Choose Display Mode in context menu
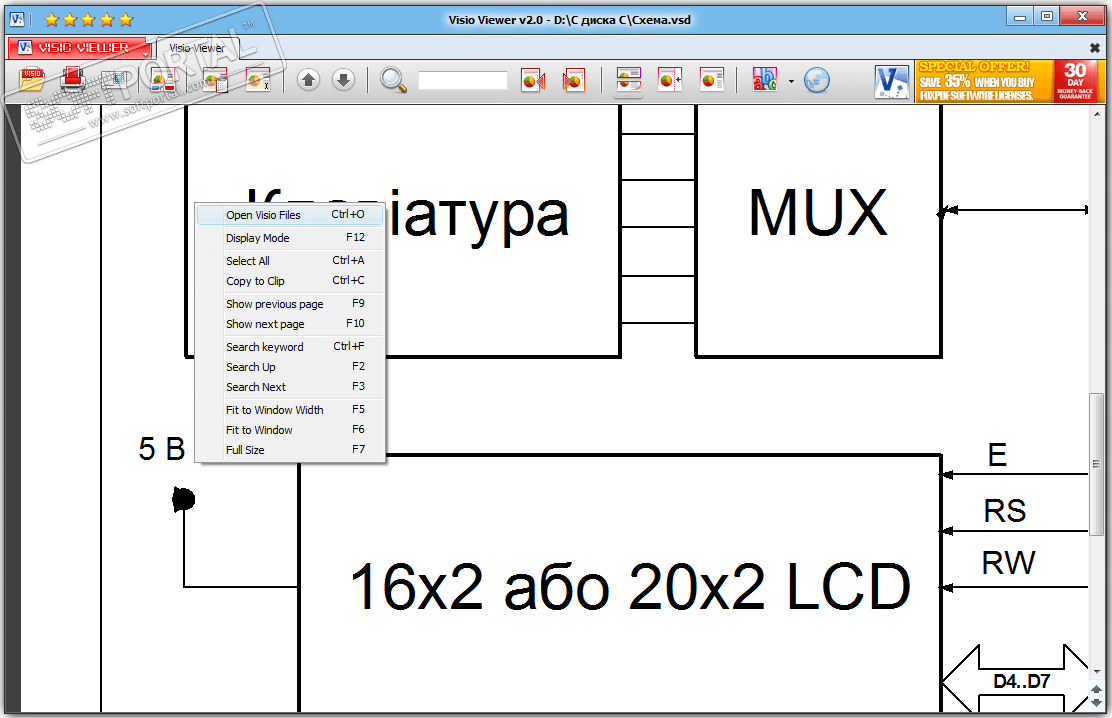This screenshot has width=1112, height=718. pyautogui.click(x=290, y=238)
